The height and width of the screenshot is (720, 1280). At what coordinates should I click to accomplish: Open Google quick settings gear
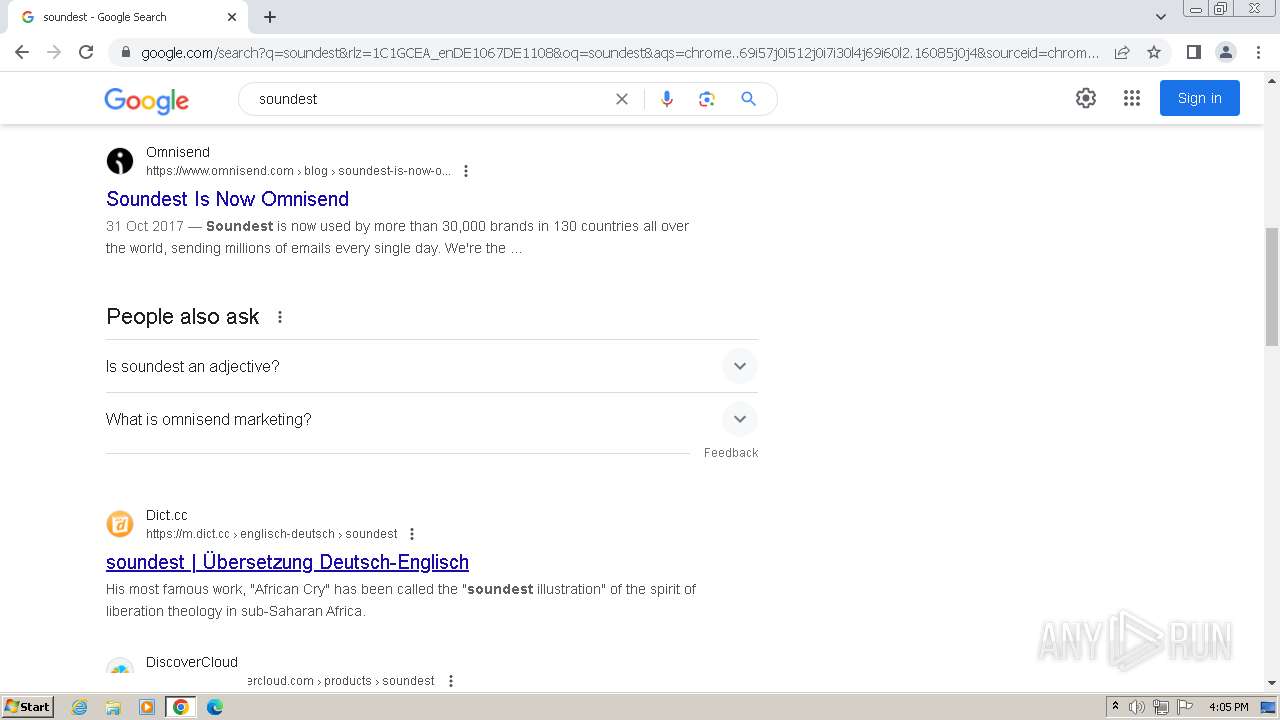click(1086, 98)
